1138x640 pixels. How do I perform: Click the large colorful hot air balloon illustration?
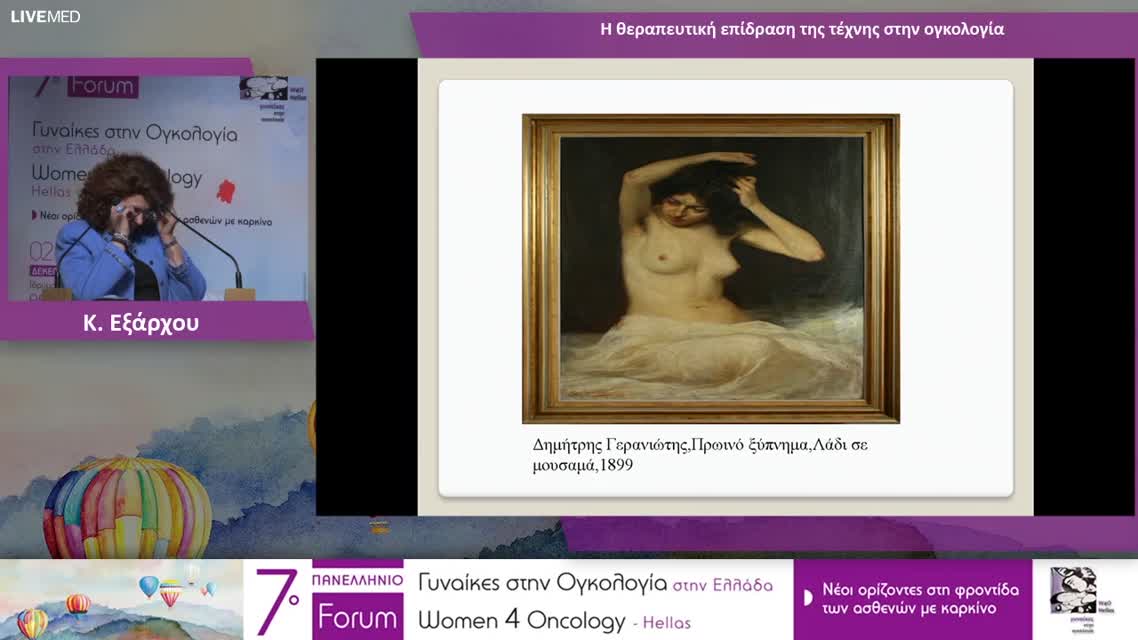pos(127,507)
